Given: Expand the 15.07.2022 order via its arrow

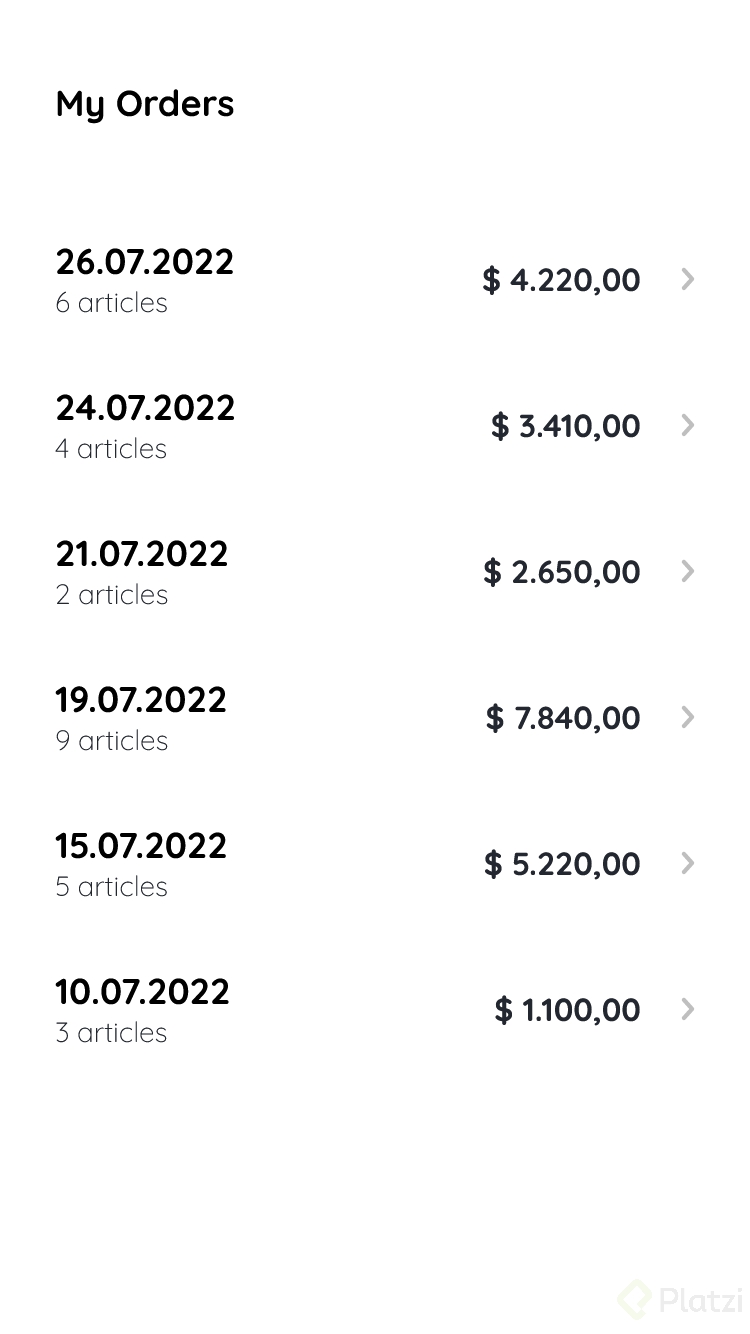Looking at the screenshot, I should 688,864.
